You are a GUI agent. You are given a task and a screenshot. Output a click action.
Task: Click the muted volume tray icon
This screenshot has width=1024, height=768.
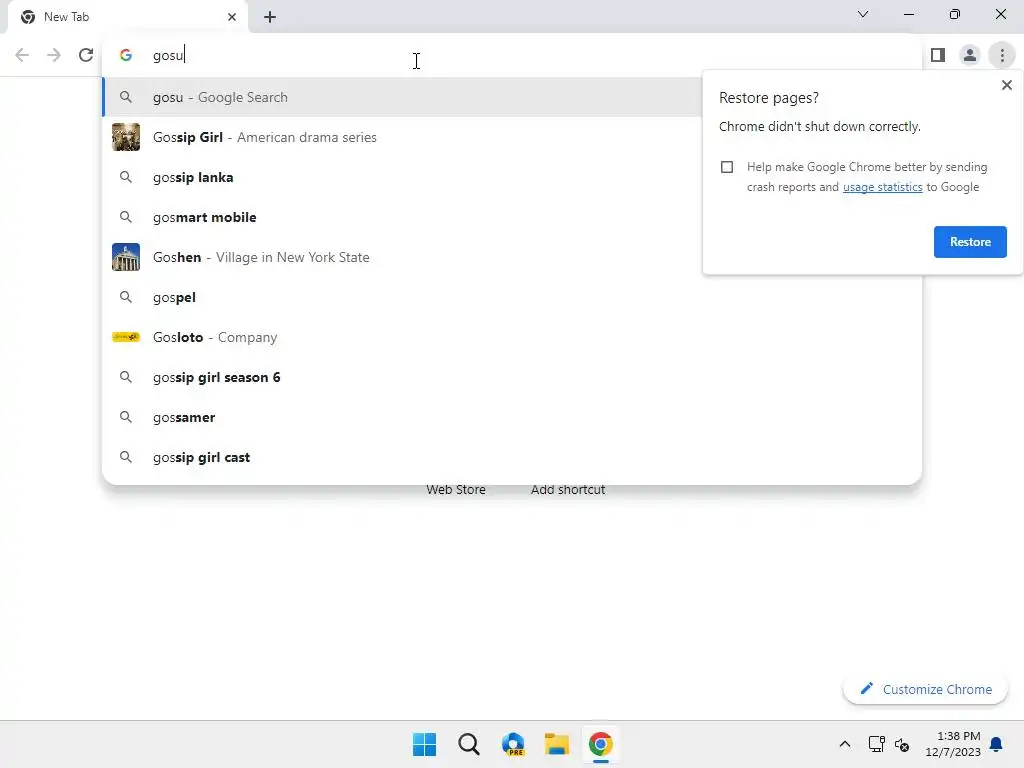[902, 744]
